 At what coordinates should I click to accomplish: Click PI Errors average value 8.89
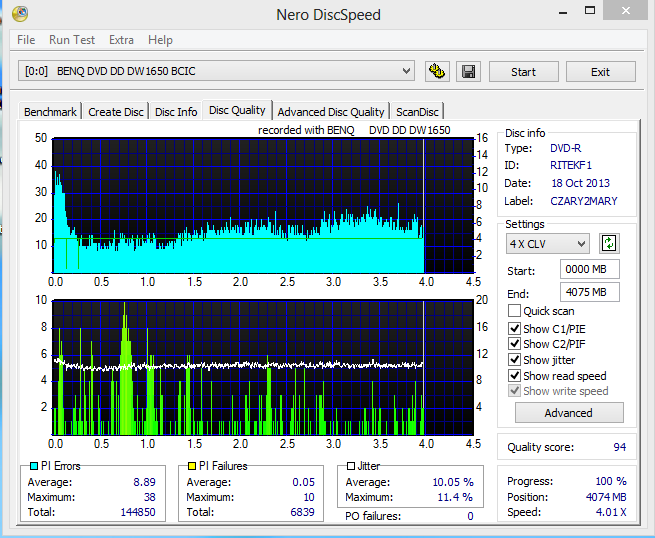coord(144,482)
